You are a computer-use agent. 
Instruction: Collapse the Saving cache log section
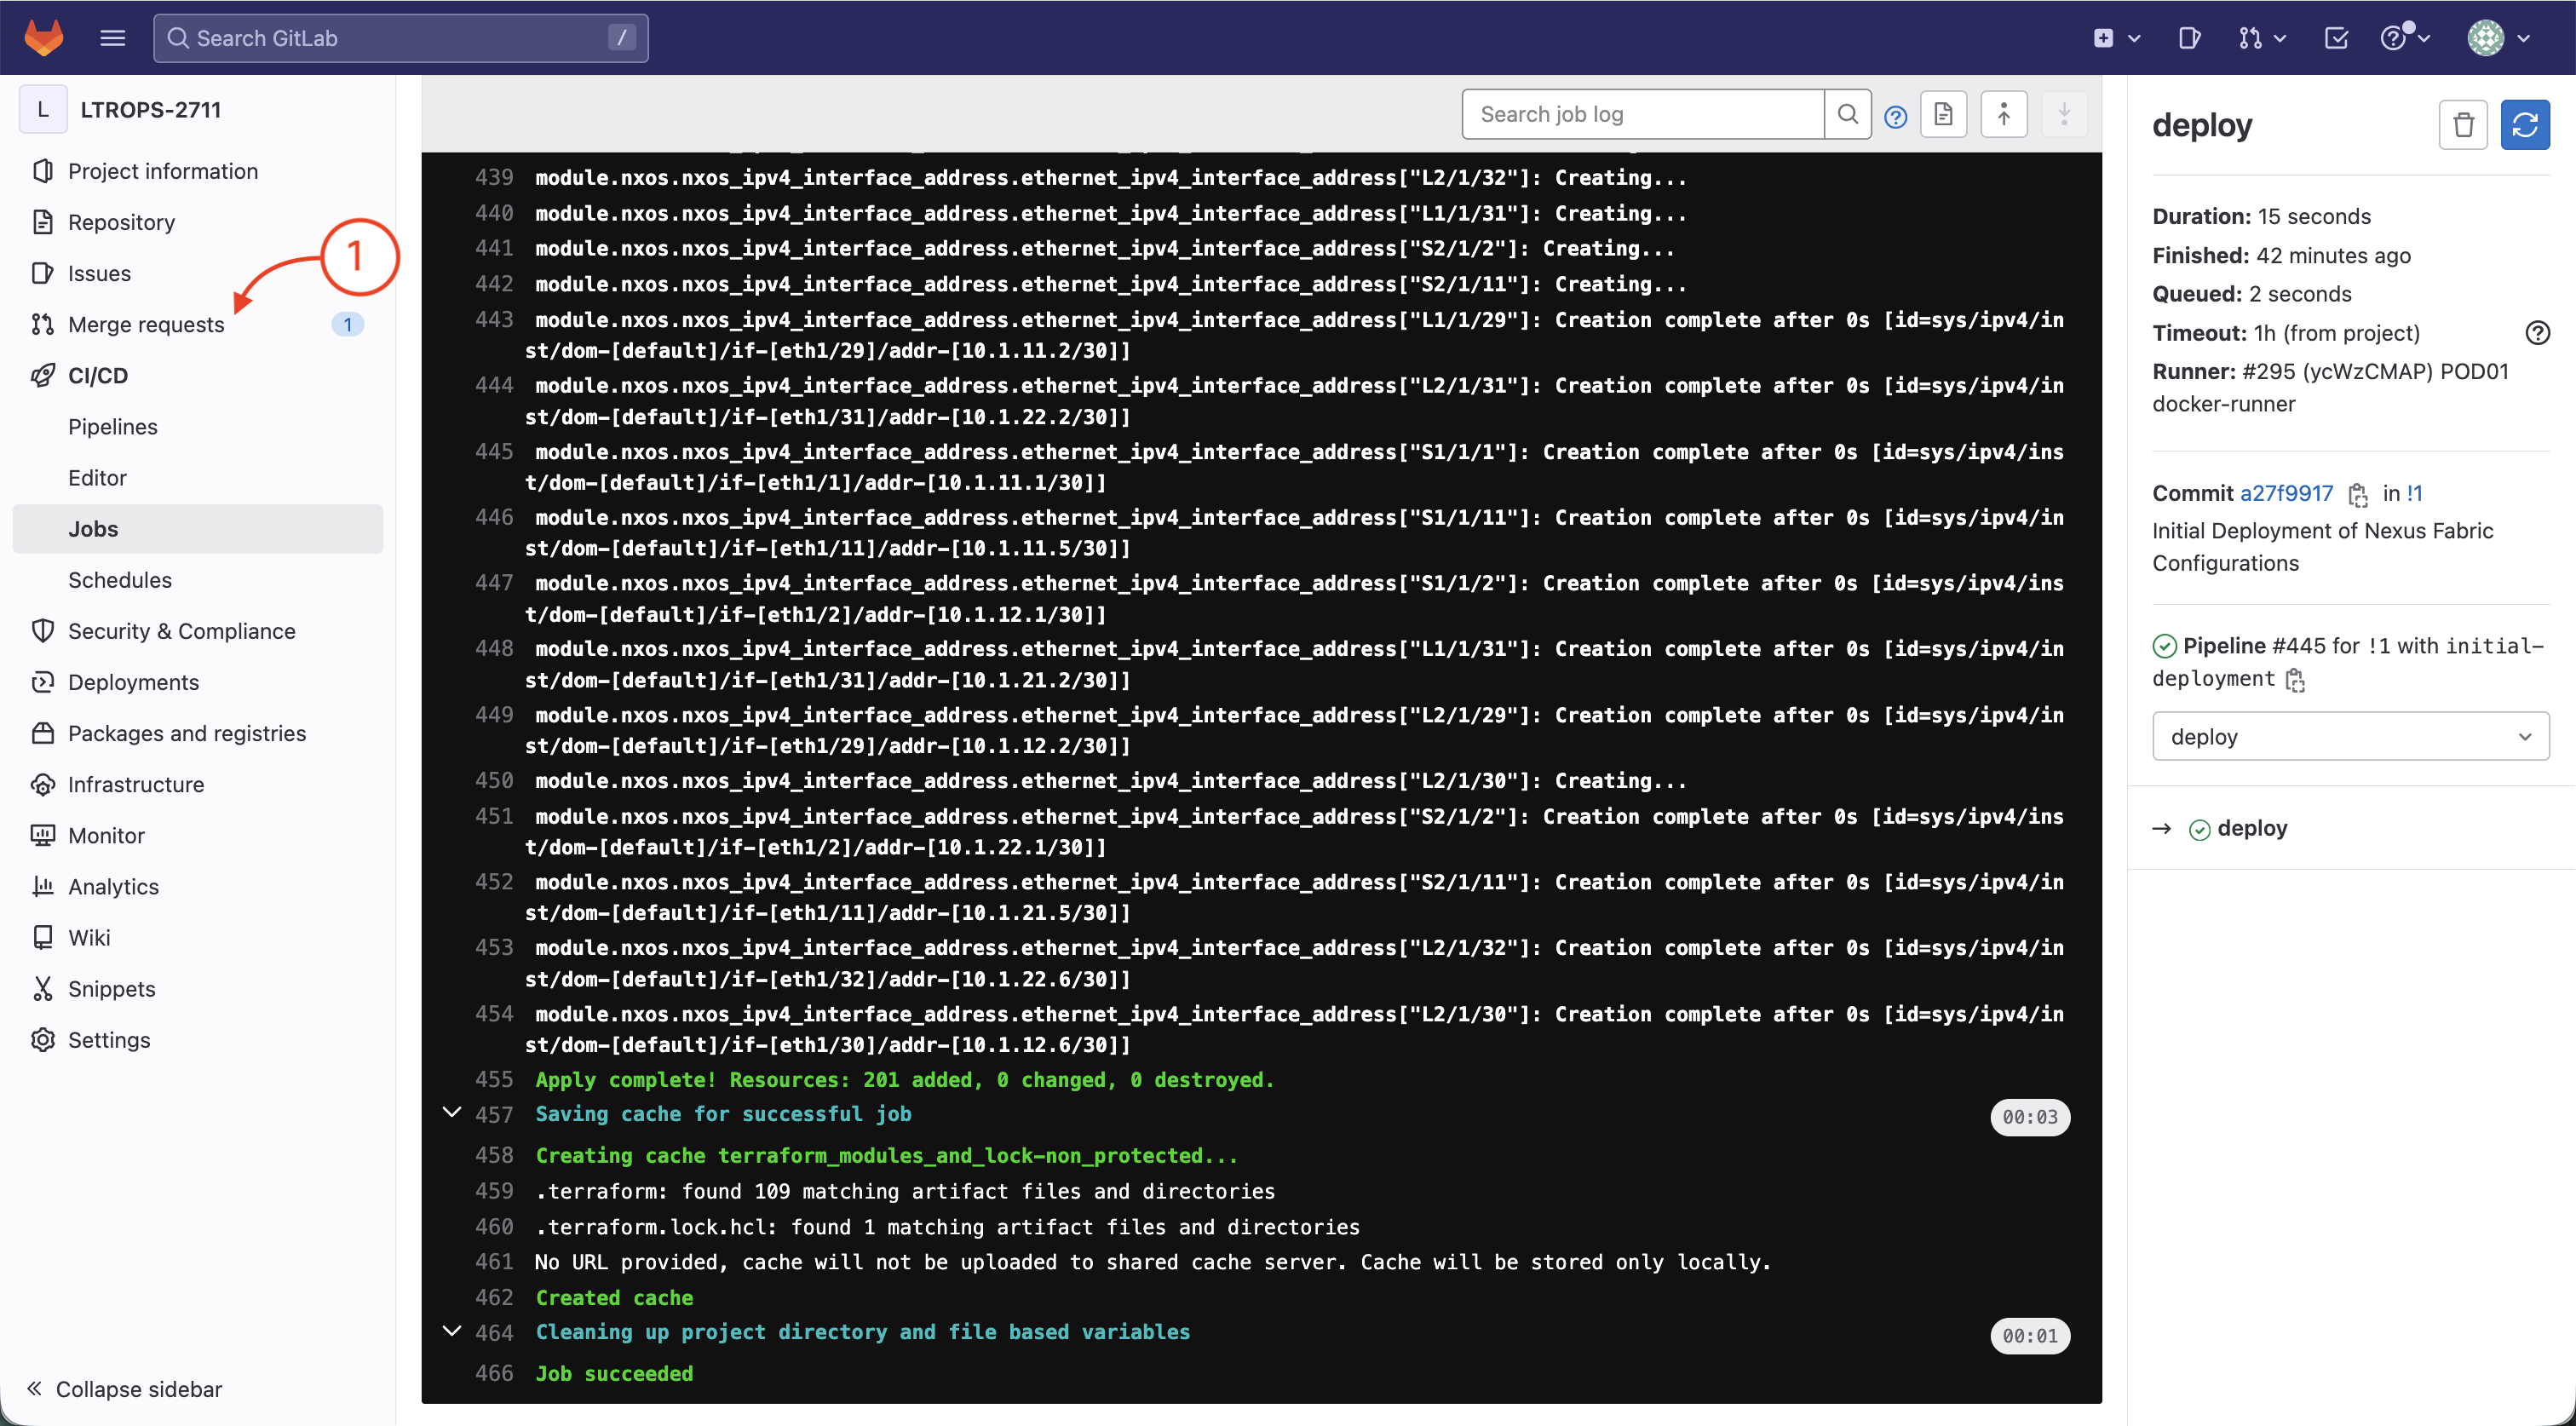(x=452, y=1113)
